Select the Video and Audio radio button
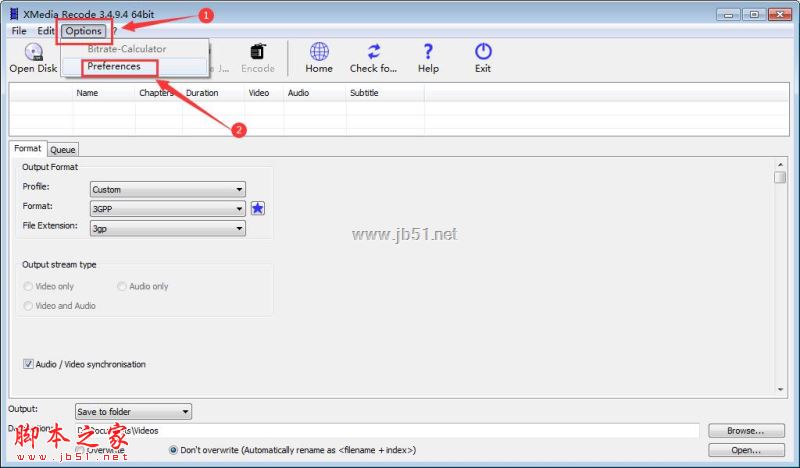The height and width of the screenshot is (468, 800). pos(28,306)
